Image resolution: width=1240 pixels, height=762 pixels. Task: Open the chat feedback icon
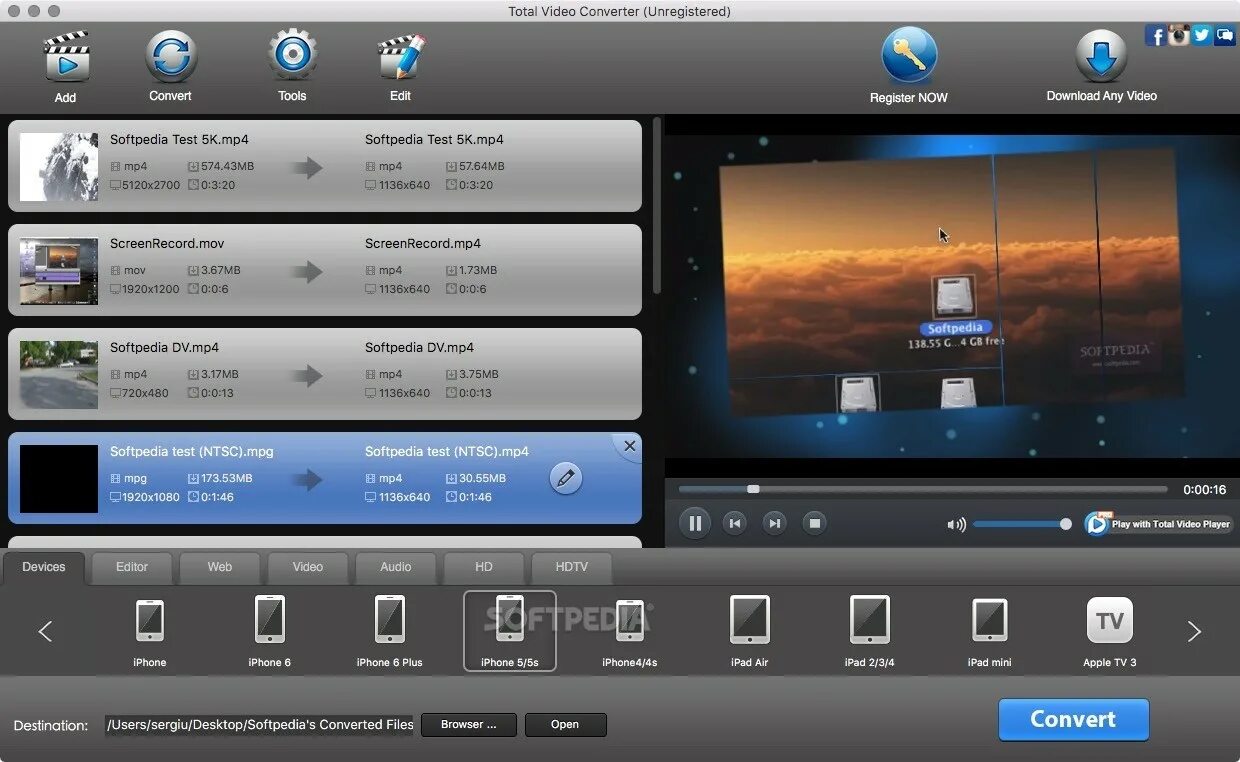1225,35
